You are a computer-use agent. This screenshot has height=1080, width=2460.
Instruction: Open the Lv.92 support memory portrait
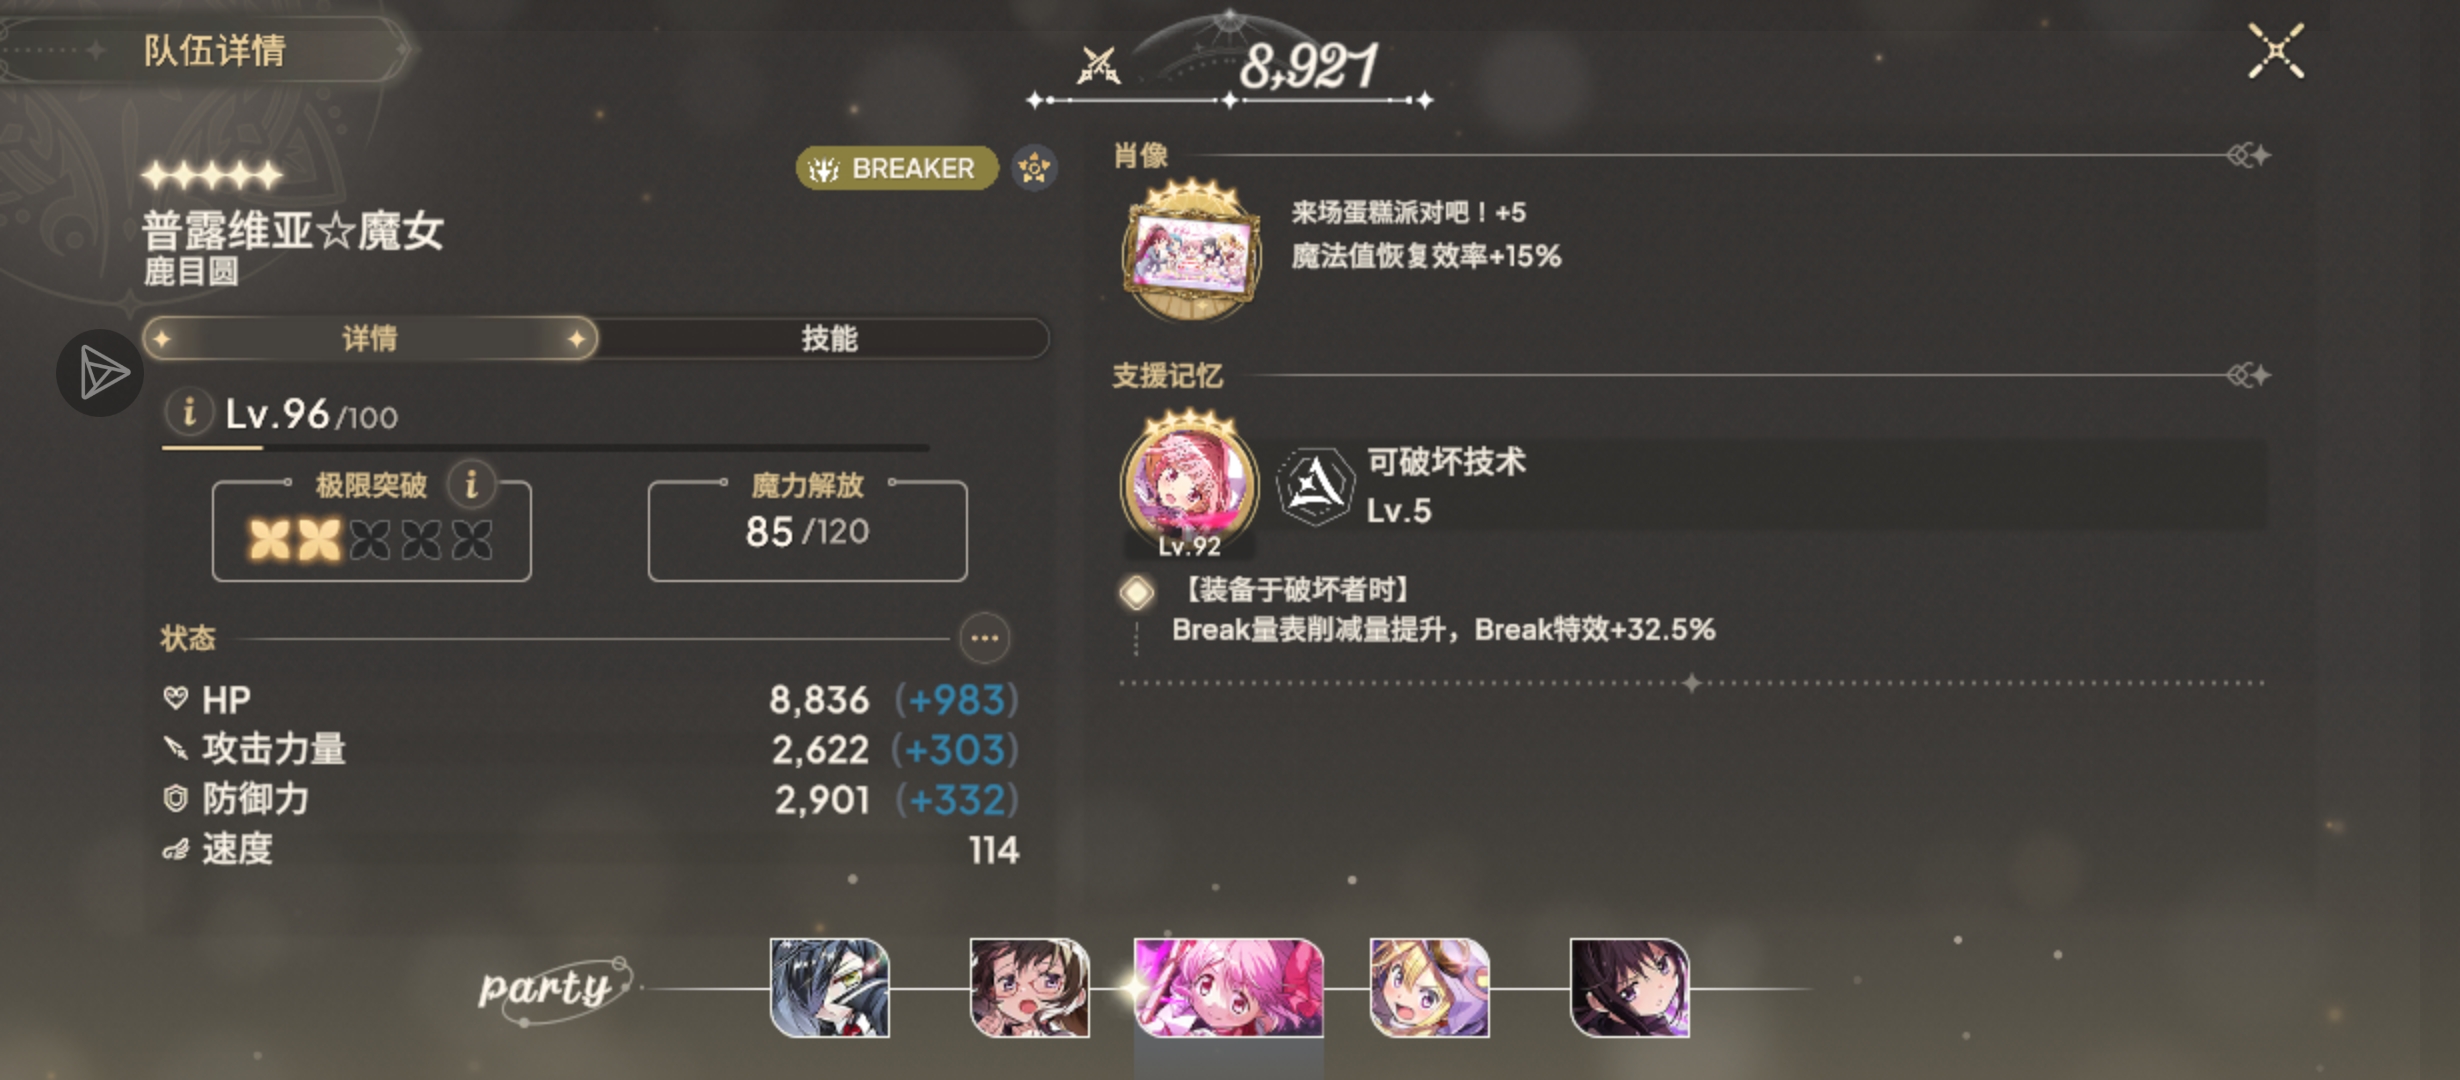point(1189,486)
